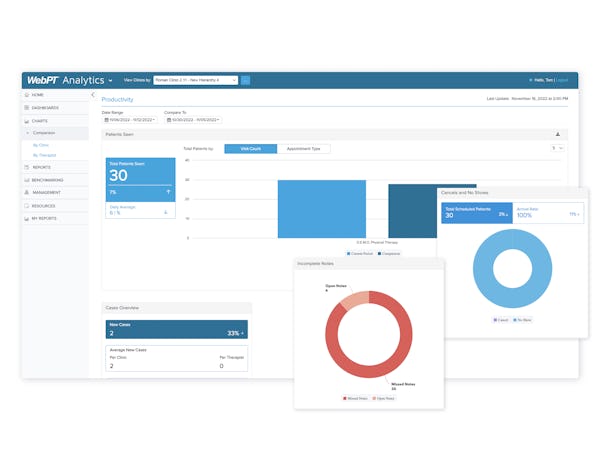Open My Reports in the sidebar menu
Image resolution: width=600 pixels, height=450 pixels.
(55, 218)
